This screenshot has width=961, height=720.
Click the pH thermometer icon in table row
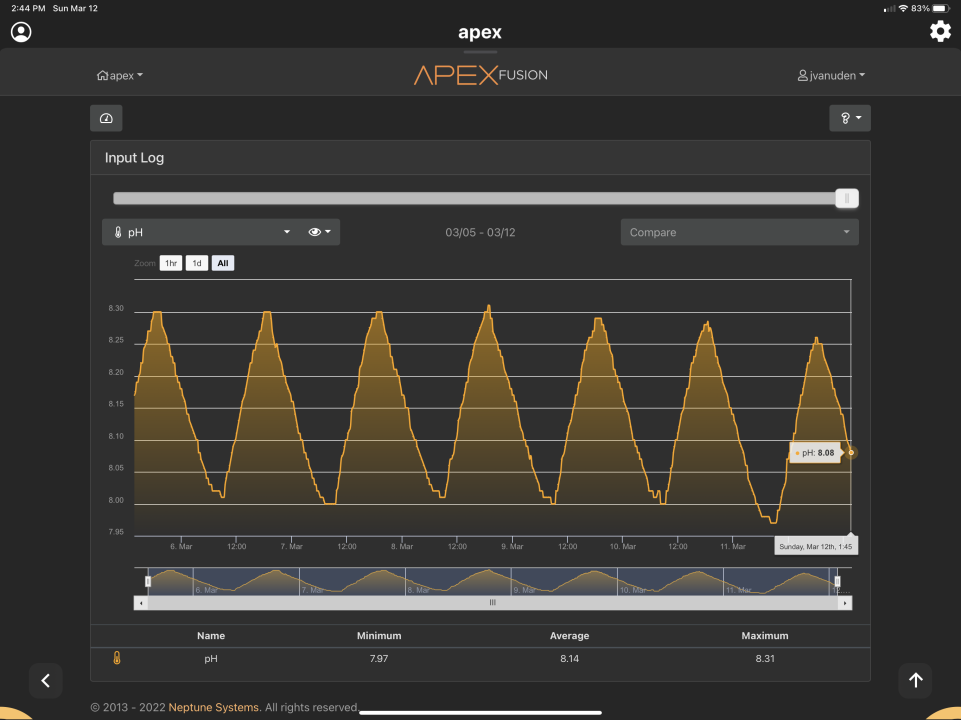(x=116, y=658)
